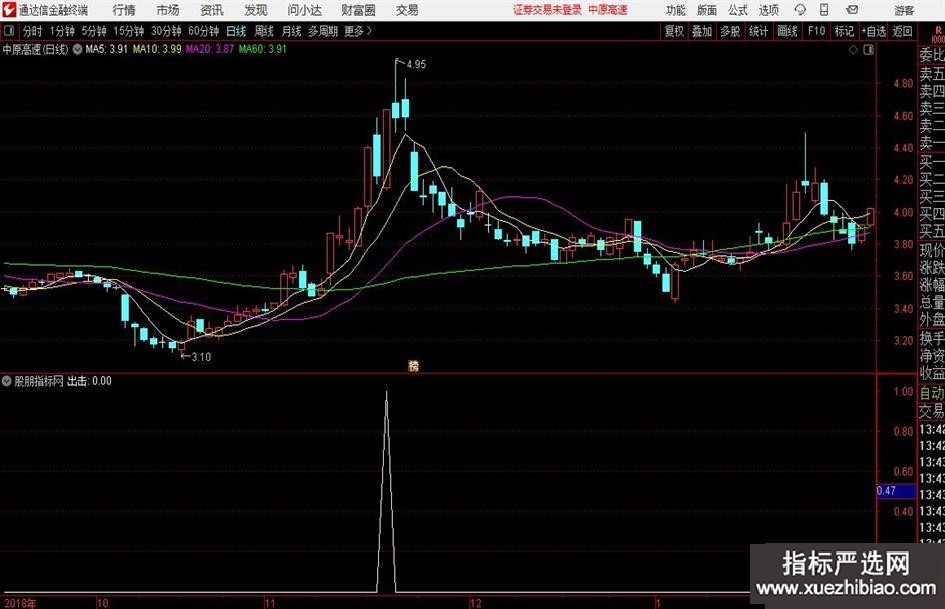The width and height of the screenshot is (945, 609).
Task: Switch to the 5分钟 period tab
Action: [94, 31]
